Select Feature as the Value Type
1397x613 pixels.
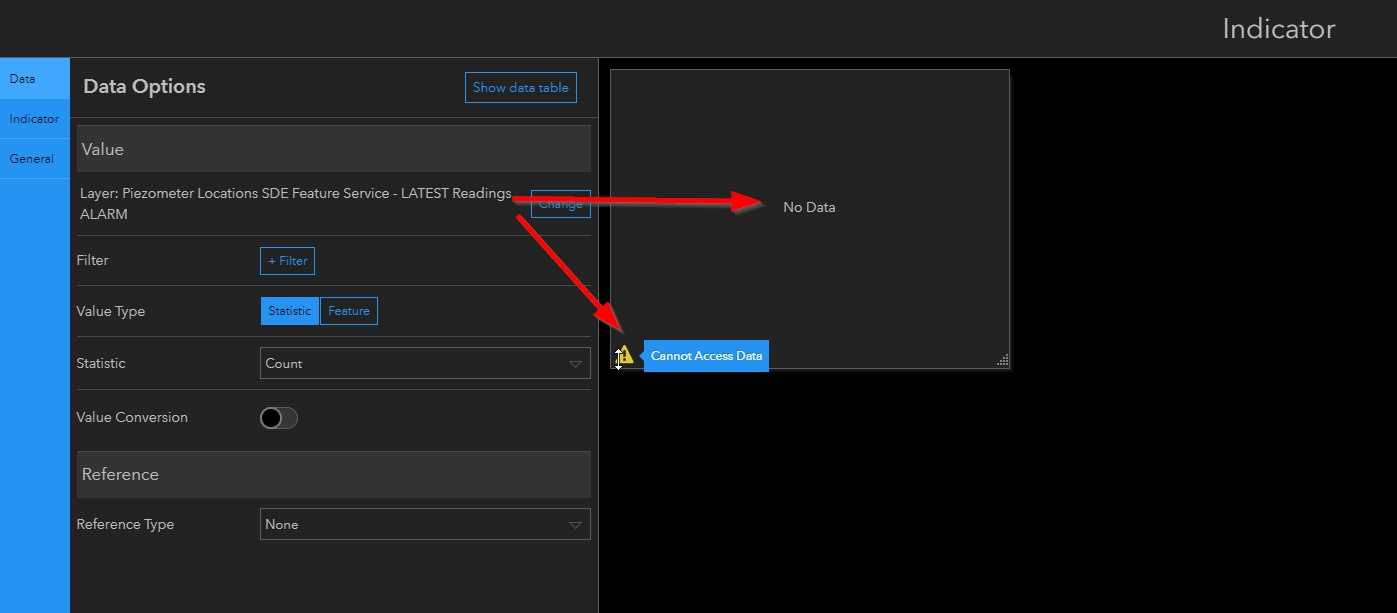[x=348, y=310]
